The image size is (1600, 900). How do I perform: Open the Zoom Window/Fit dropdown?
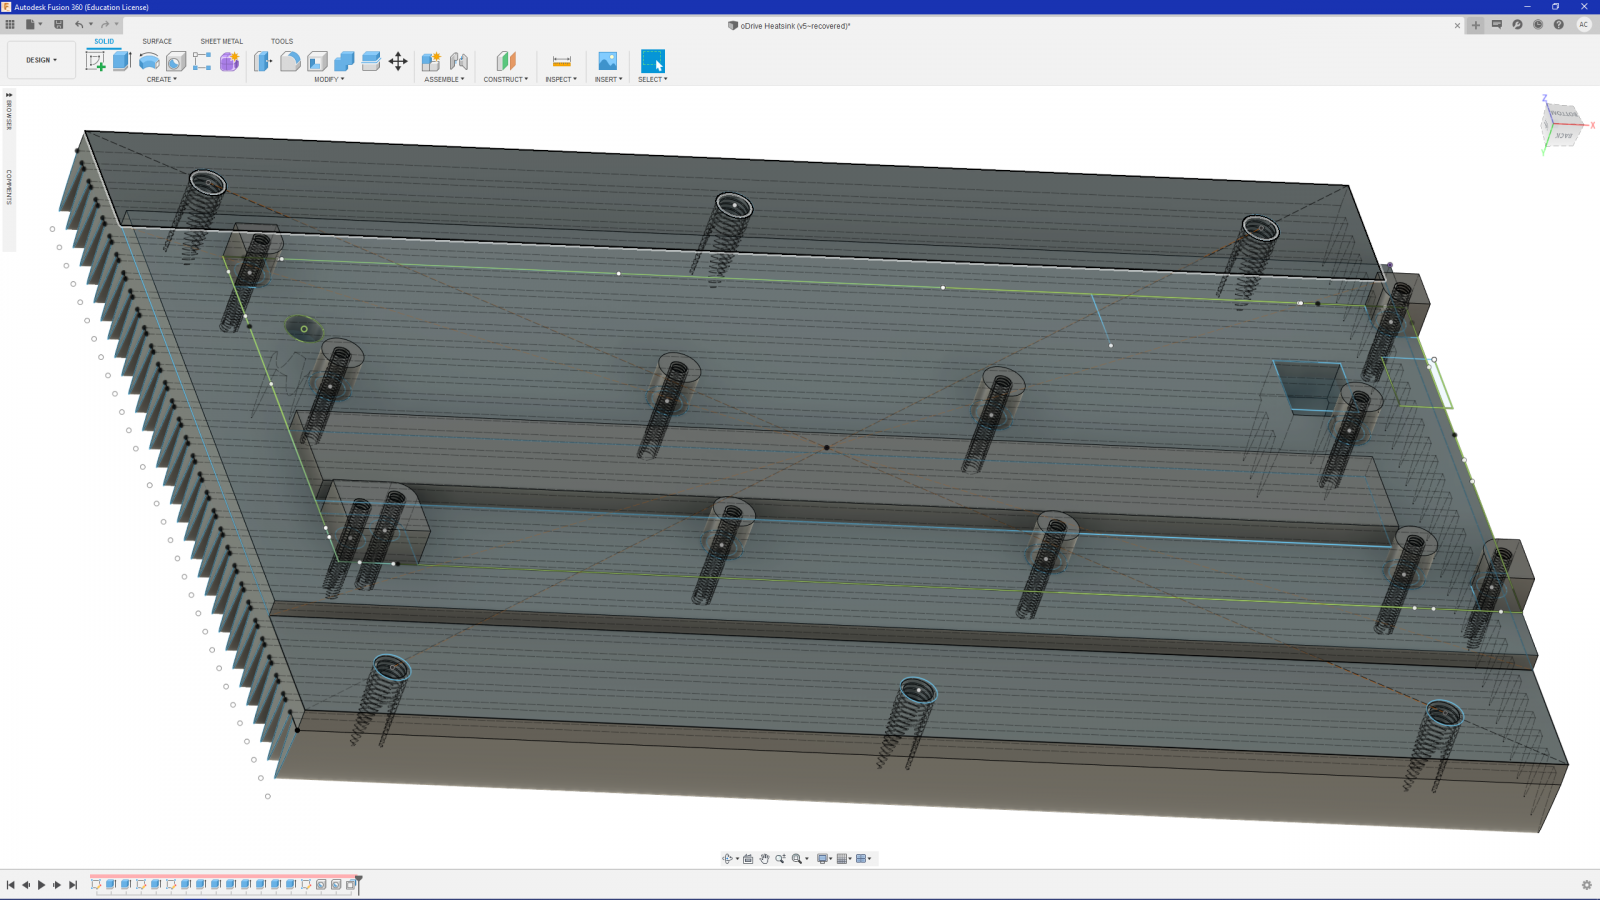[x=800, y=859]
